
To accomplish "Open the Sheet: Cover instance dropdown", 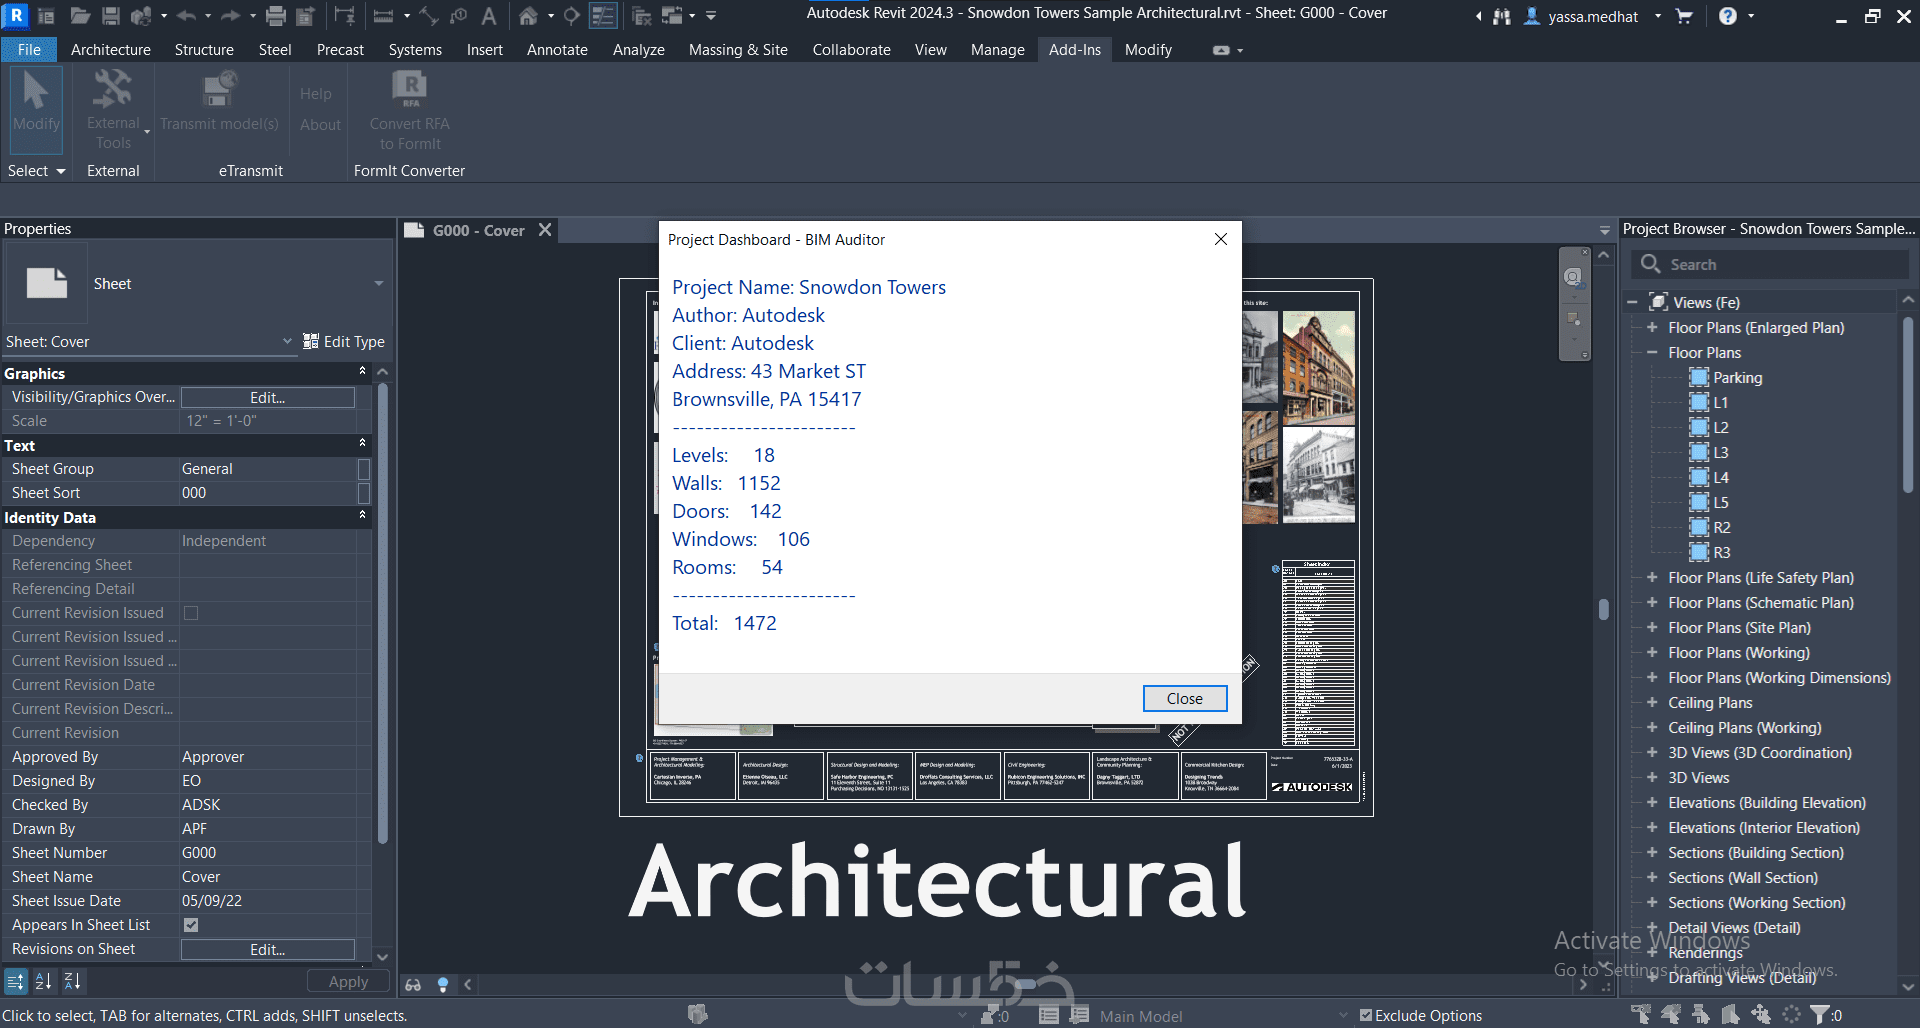I will pyautogui.click(x=287, y=341).
